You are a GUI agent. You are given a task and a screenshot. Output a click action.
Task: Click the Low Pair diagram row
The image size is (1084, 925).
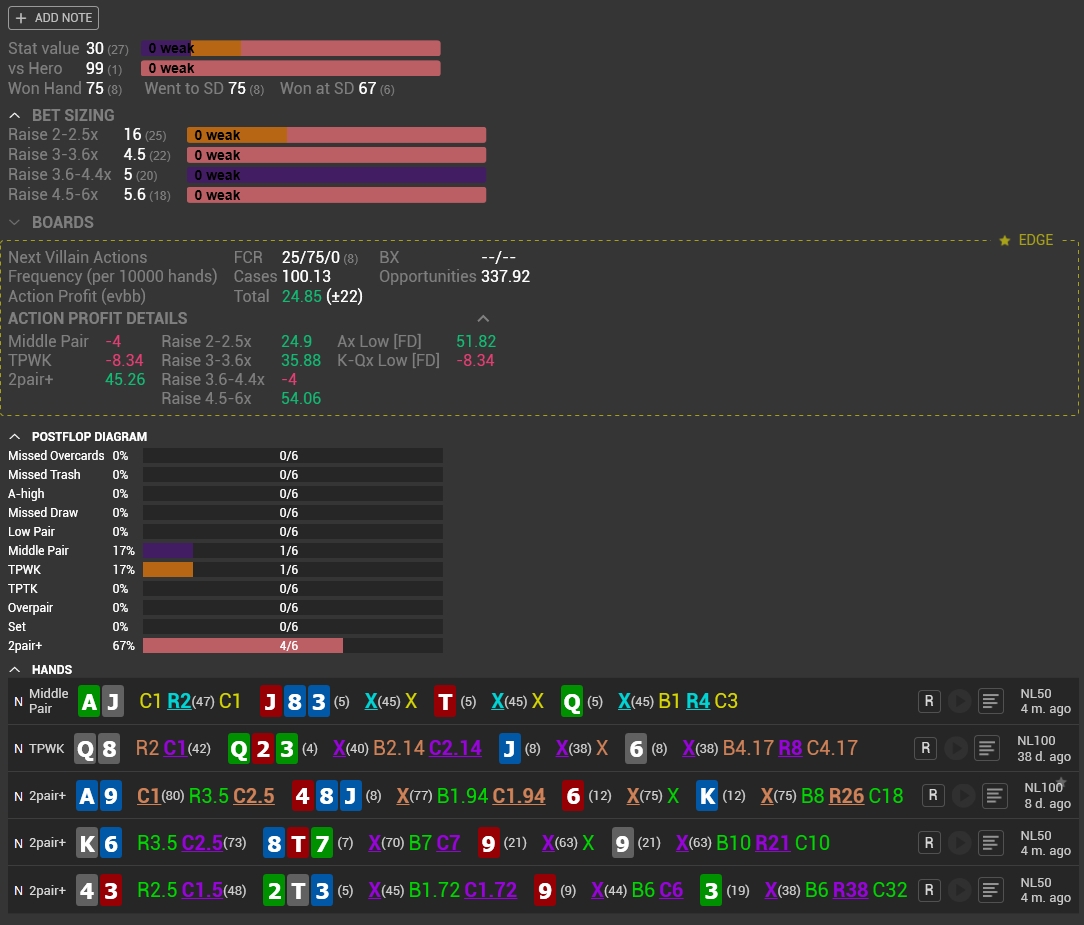[x=225, y=532]
